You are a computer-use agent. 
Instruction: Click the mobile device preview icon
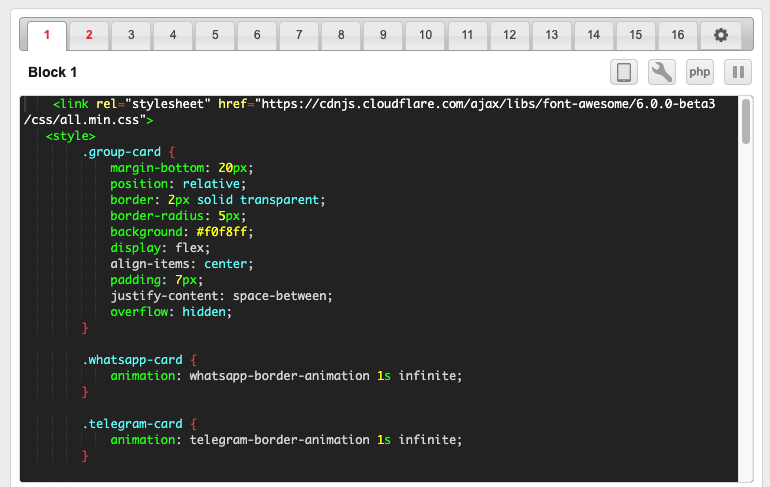624,72
